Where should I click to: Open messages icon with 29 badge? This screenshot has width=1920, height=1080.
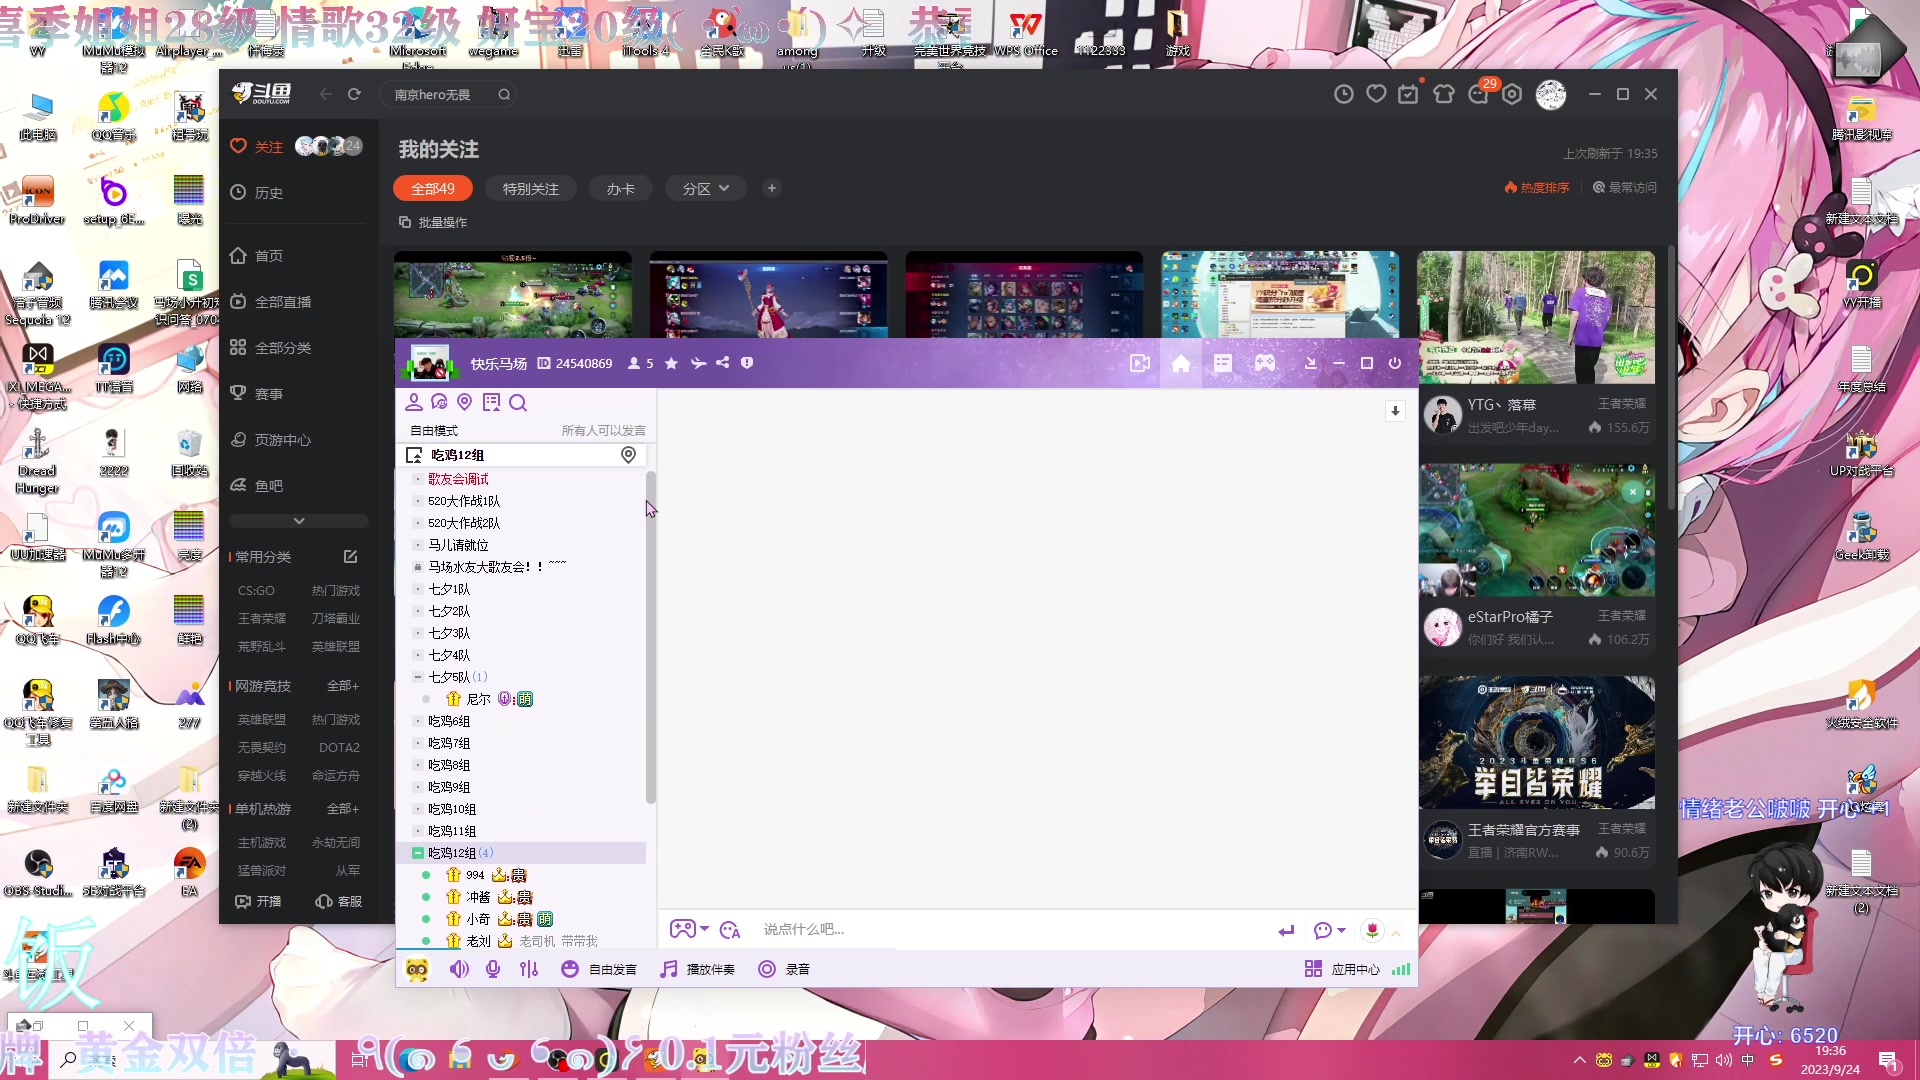[1479, 94]
